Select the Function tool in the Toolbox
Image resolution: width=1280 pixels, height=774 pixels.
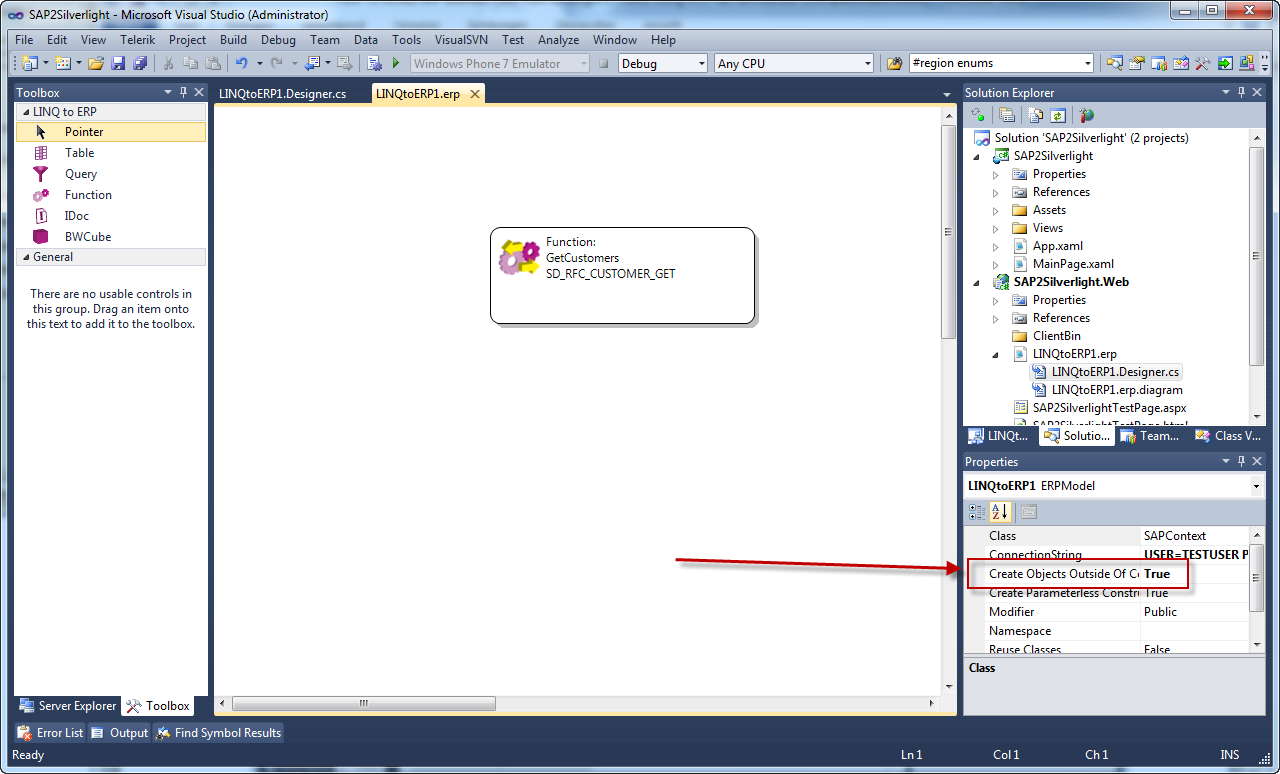coord(110,195)
